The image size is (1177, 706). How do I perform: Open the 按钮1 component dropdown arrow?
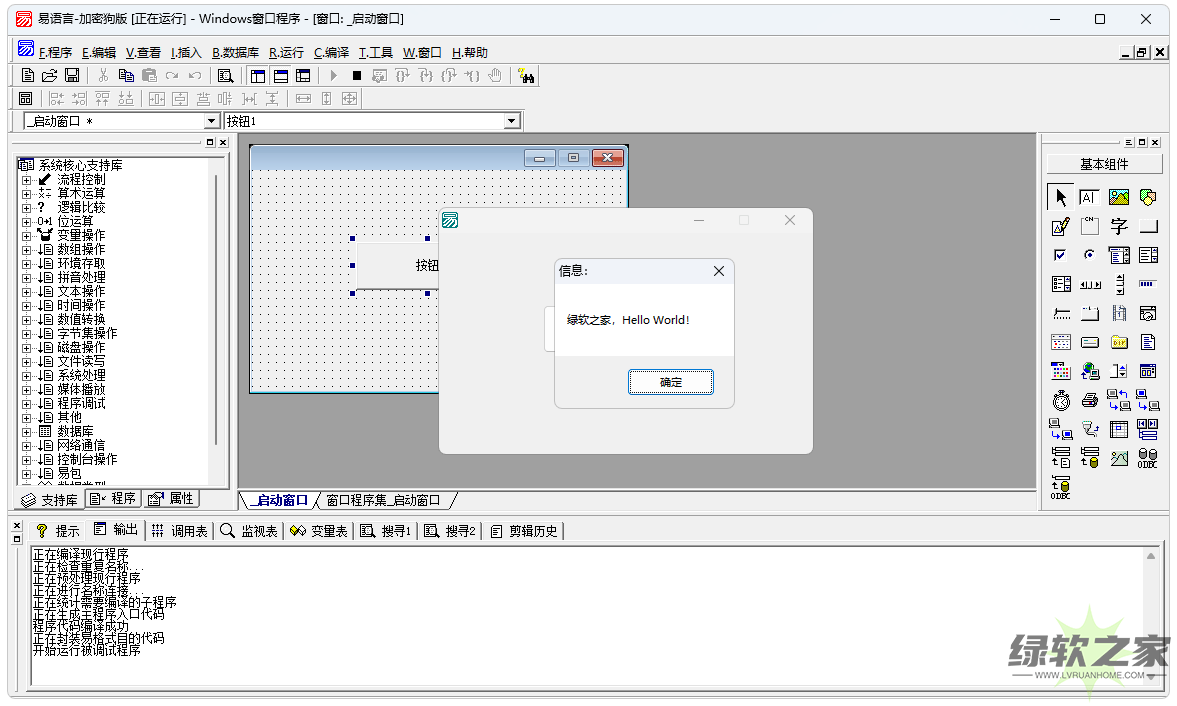pos(512,121)
